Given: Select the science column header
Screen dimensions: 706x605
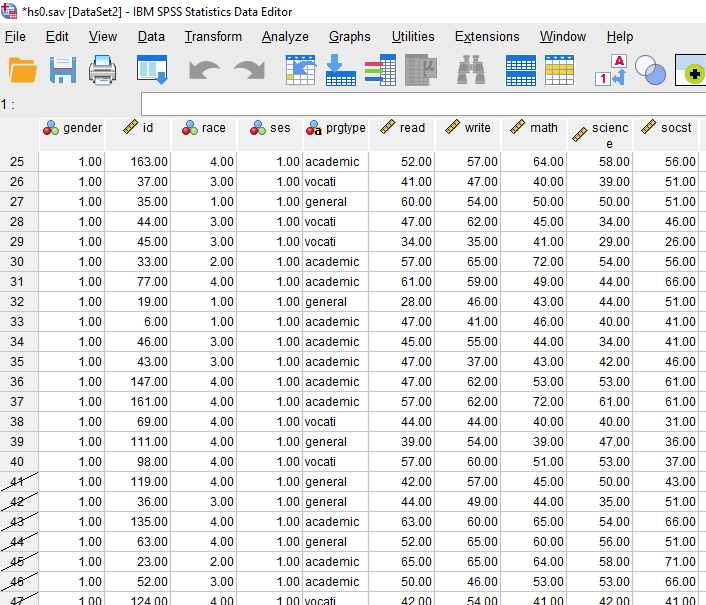Looking at the screenshot, I should [600, 135].
